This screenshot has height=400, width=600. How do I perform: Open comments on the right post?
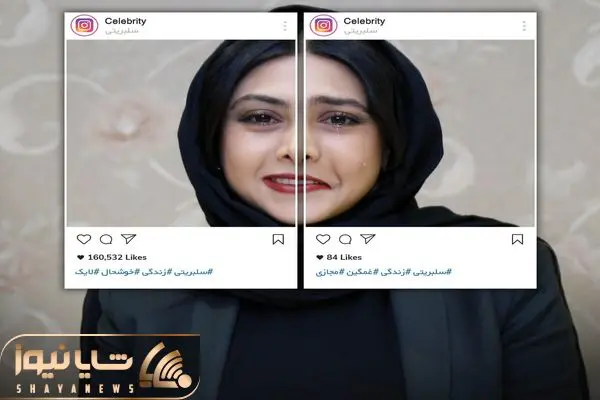point(345,240)
